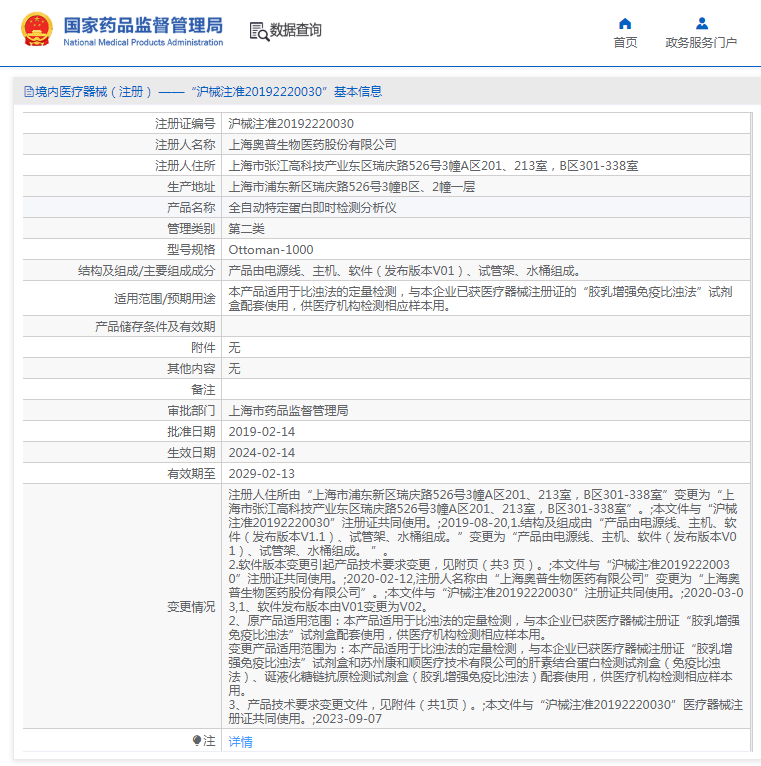The width and height of the screenshot is (761, 766).
Task: Click model value Ottoman-1000
Action: pos(271,250)
